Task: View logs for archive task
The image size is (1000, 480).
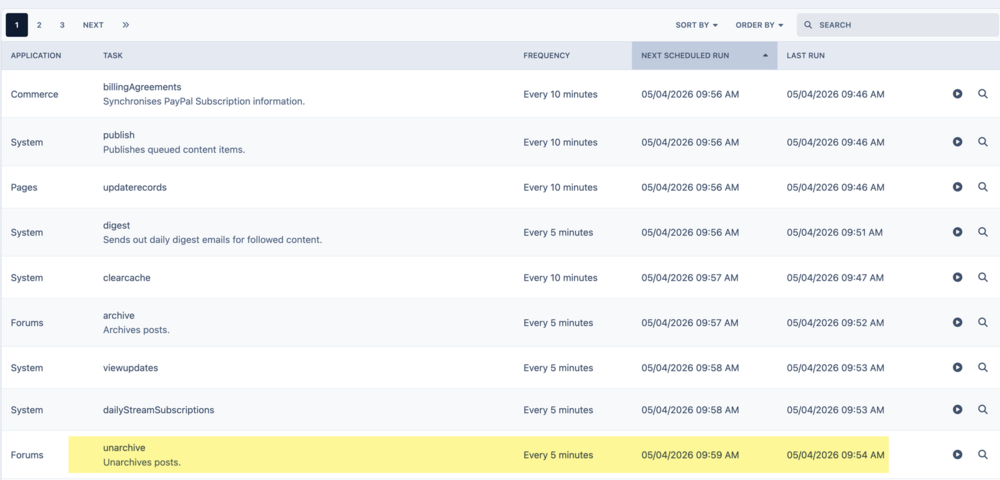Action: [x=983, y=323]
